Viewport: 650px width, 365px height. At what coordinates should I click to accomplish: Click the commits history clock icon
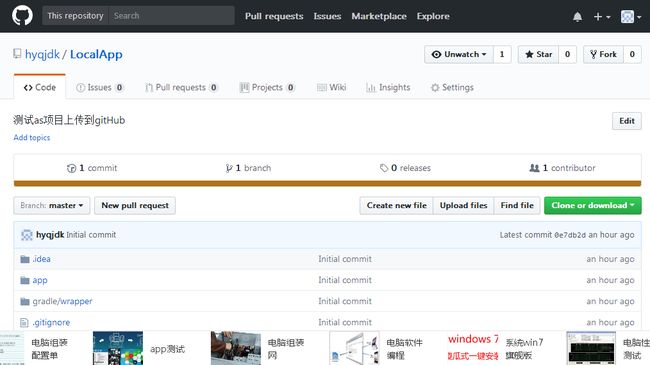[x=71, y=168]
